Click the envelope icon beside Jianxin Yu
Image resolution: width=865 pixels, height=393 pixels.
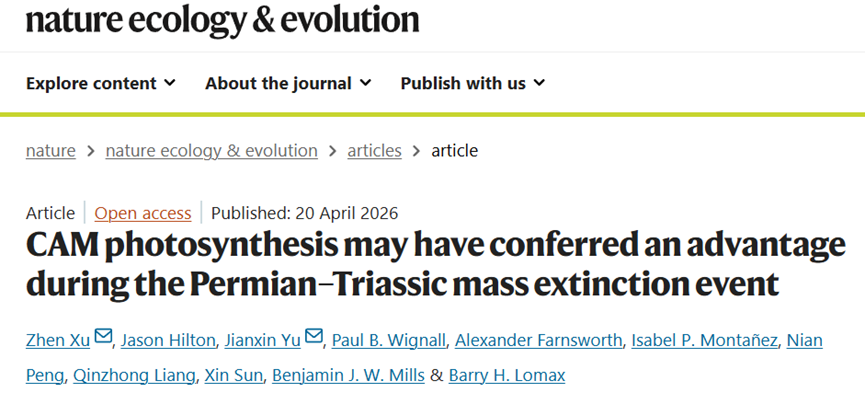(x=314, y=336)
